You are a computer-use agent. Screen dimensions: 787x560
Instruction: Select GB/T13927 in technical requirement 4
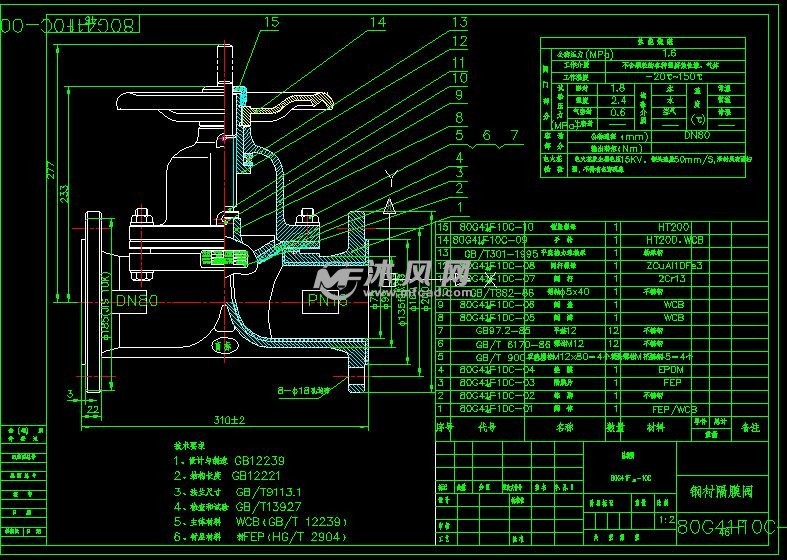tap(269, 507)
